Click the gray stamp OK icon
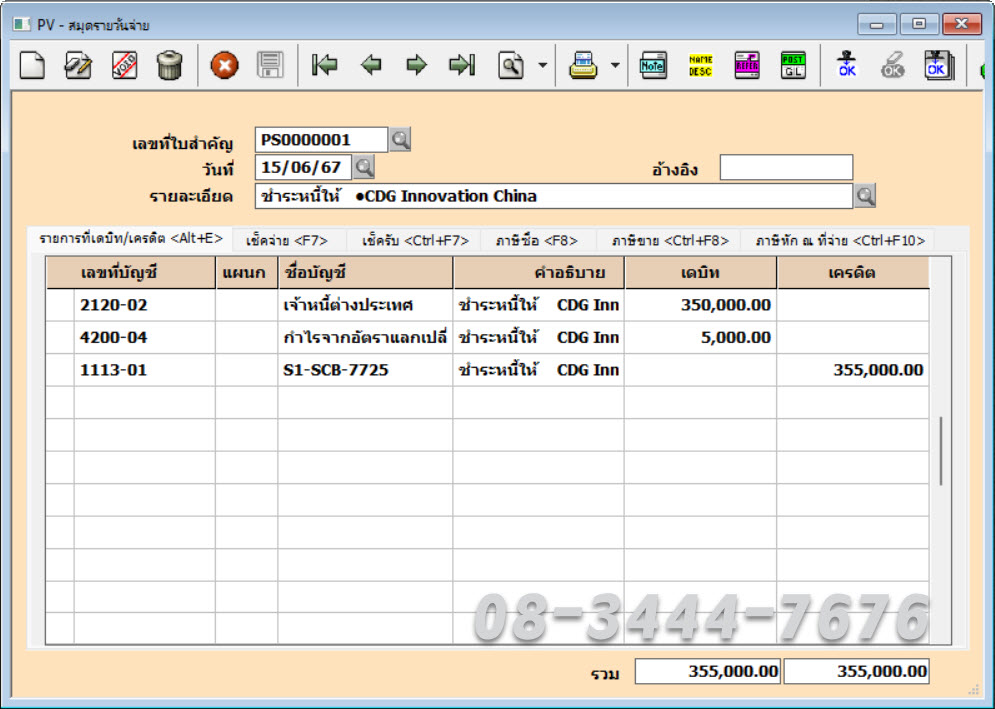995x709 pixels. (x=893, y=65)
